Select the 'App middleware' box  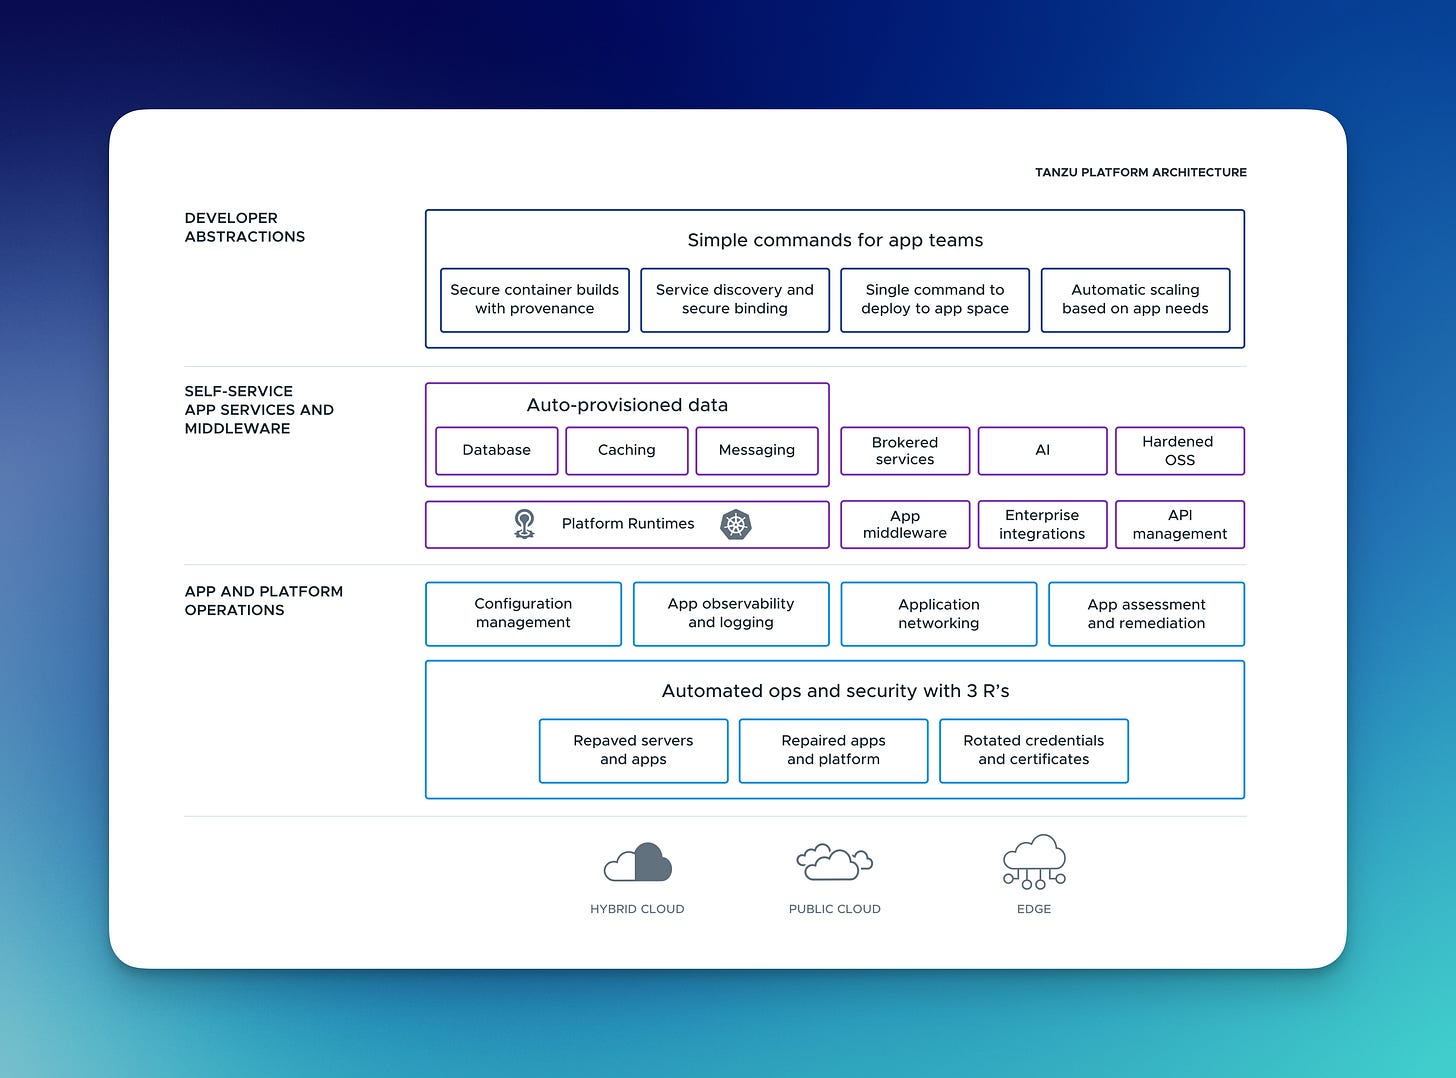905,525
